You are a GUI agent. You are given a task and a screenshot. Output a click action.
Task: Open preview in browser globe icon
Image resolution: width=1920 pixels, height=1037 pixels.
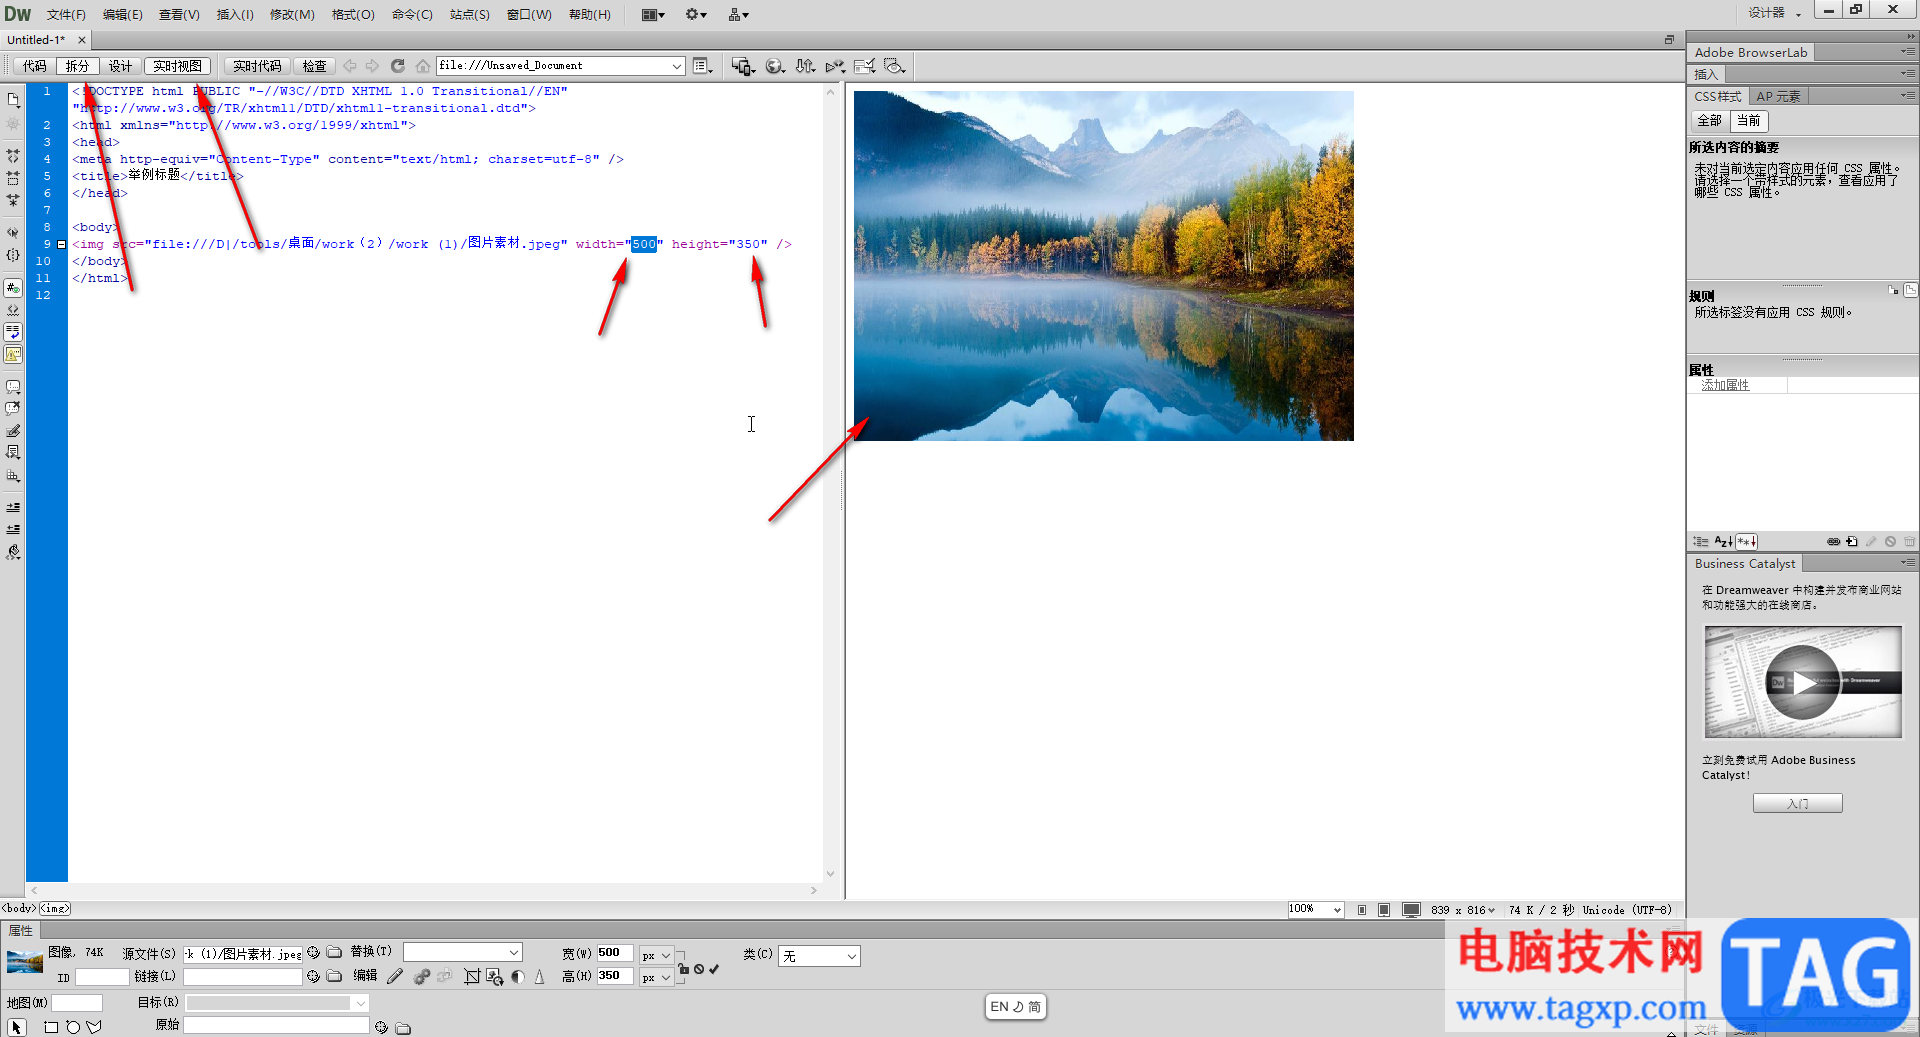tap(775, 66)
